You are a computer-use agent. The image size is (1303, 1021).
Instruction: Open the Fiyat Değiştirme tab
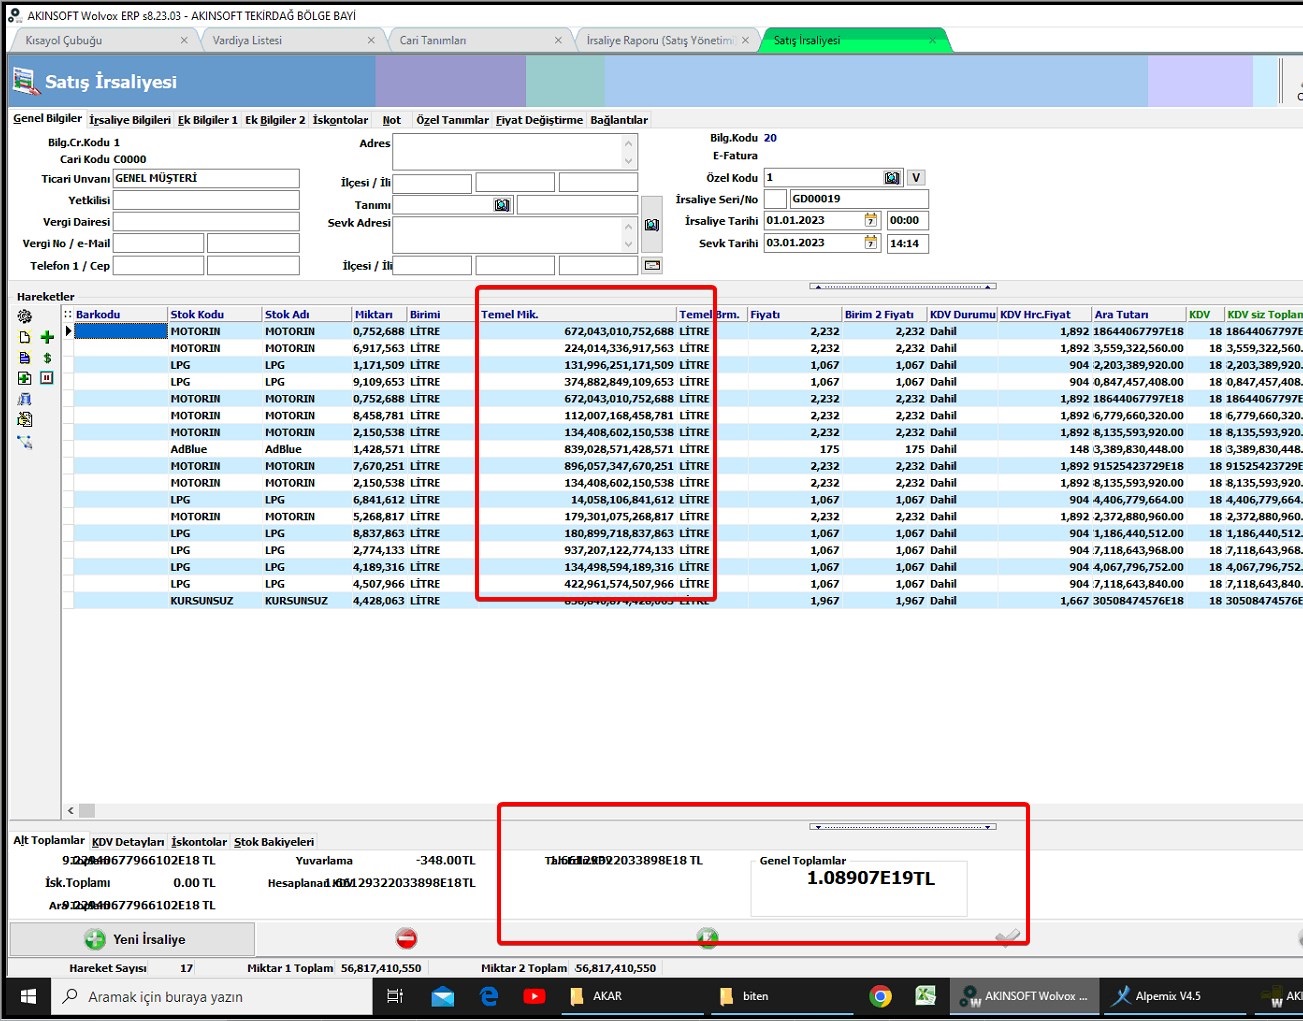[539, 120]
